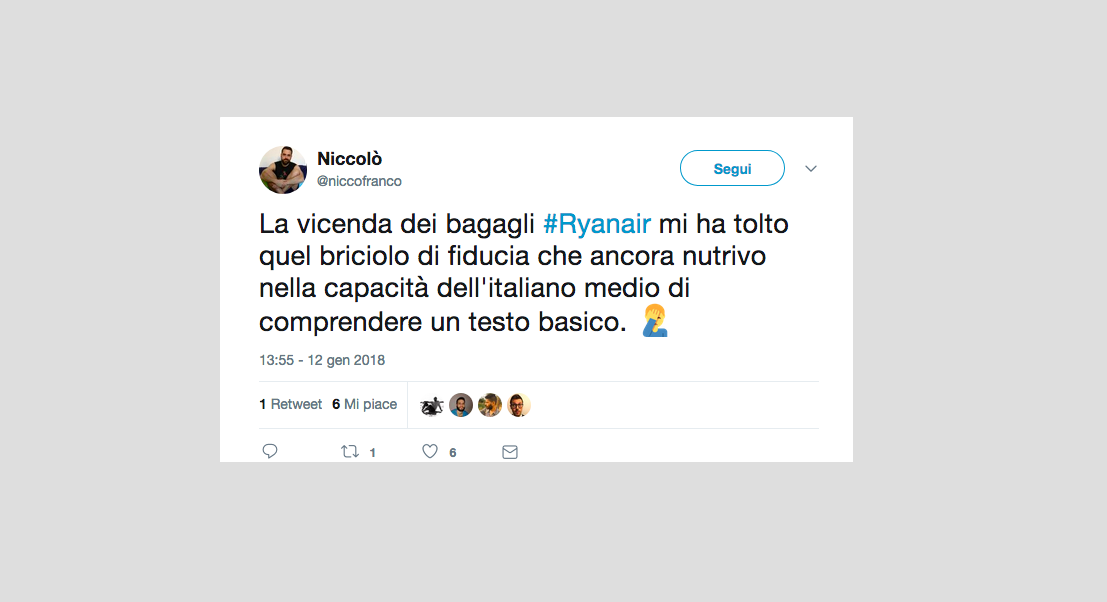Viewport: 1107px width, 602px height.
Task: View the 6 Mi piace list
Action: [x=364, y=404]
